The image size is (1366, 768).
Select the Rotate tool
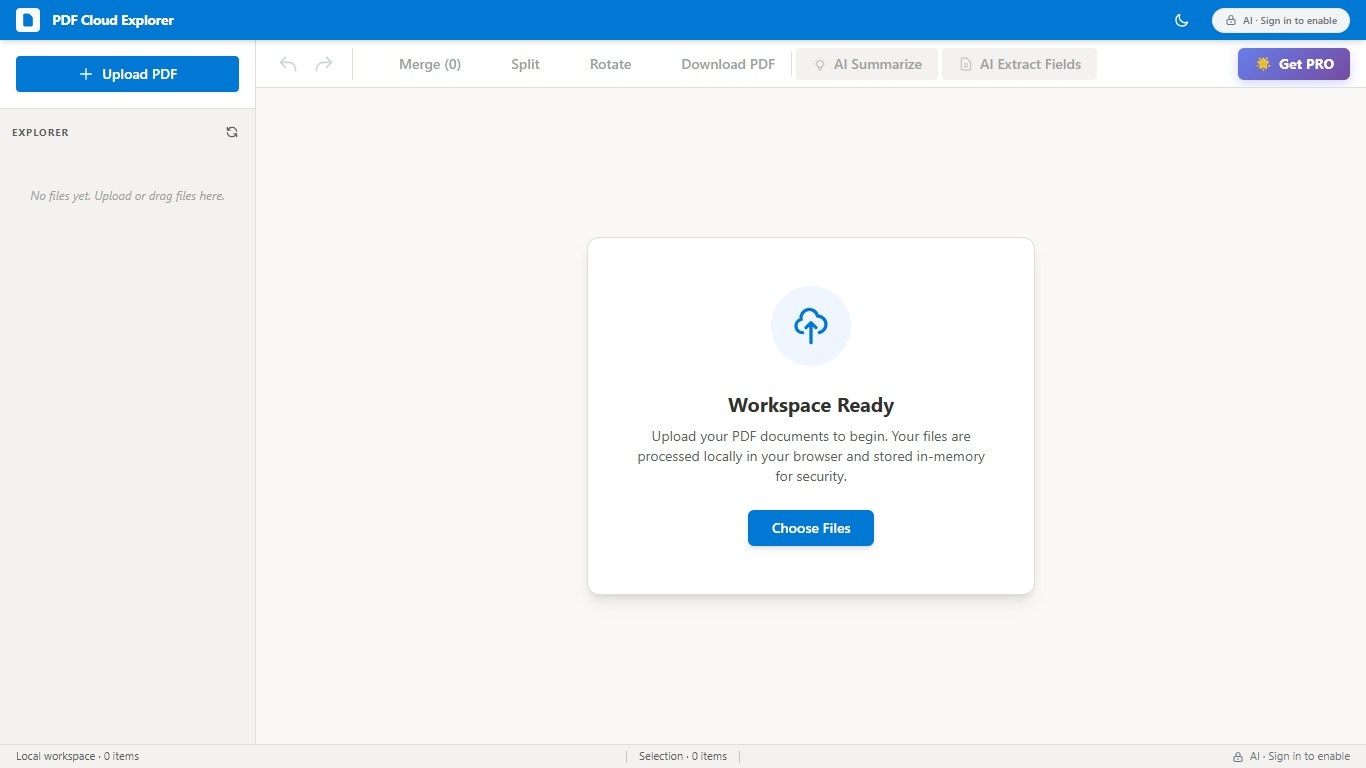click(x=610, y=63)
